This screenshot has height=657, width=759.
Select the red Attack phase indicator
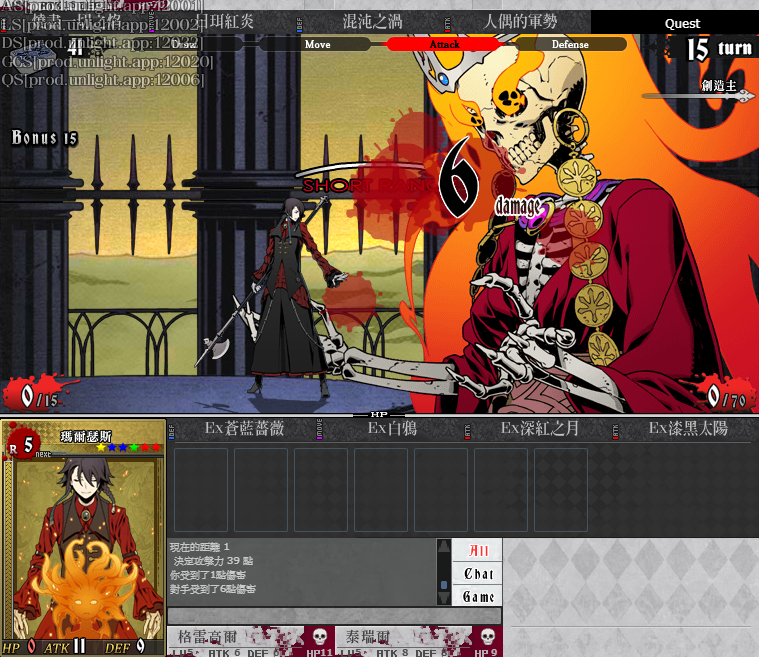(x=444, y=44)
